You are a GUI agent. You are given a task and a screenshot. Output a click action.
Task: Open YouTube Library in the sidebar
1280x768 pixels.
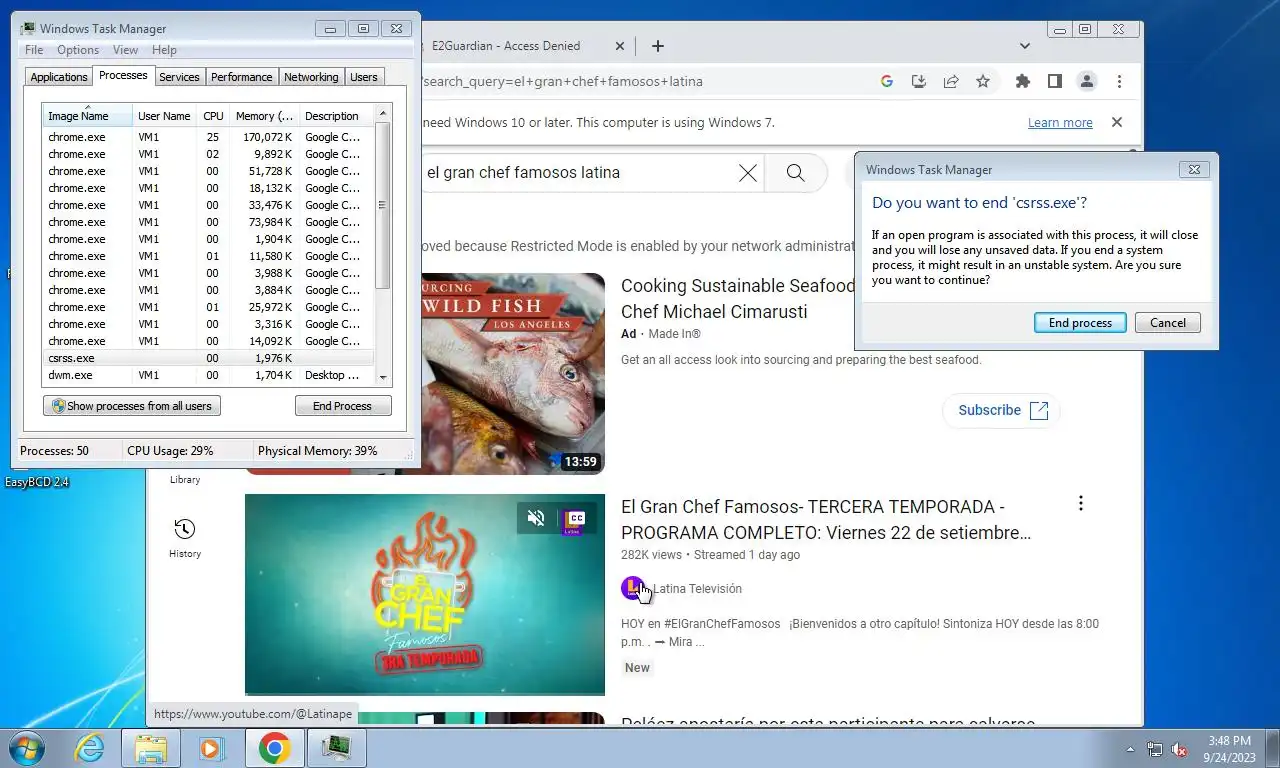pyautogui.click(x=185, y=479)
